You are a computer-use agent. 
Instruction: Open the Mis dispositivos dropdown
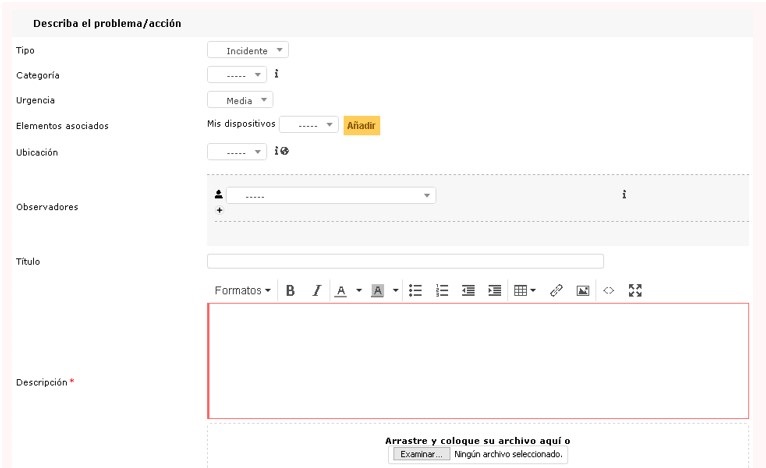308,126
